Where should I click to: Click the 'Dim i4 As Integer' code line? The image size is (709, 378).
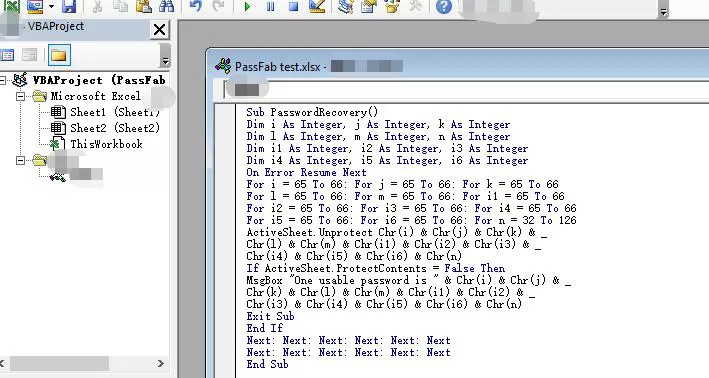pos(387,161)
